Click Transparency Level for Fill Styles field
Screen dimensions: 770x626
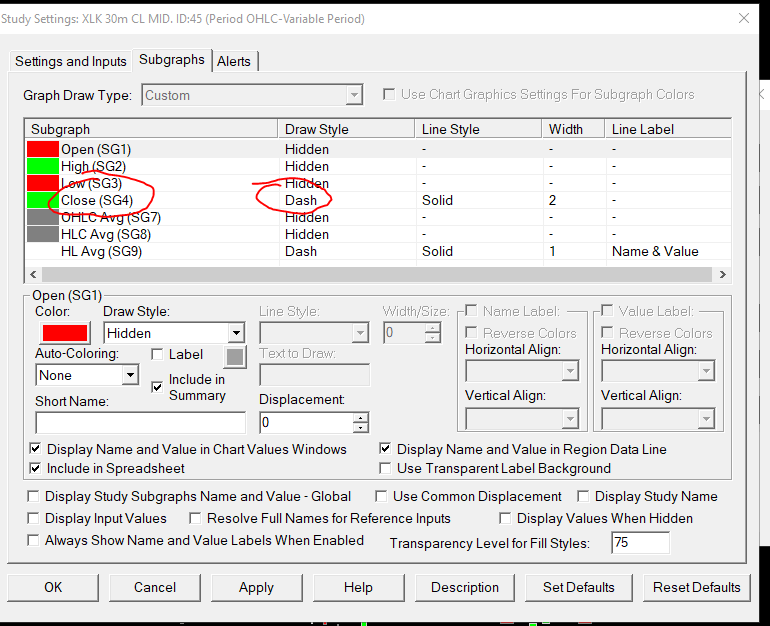(x=640, y=543)
